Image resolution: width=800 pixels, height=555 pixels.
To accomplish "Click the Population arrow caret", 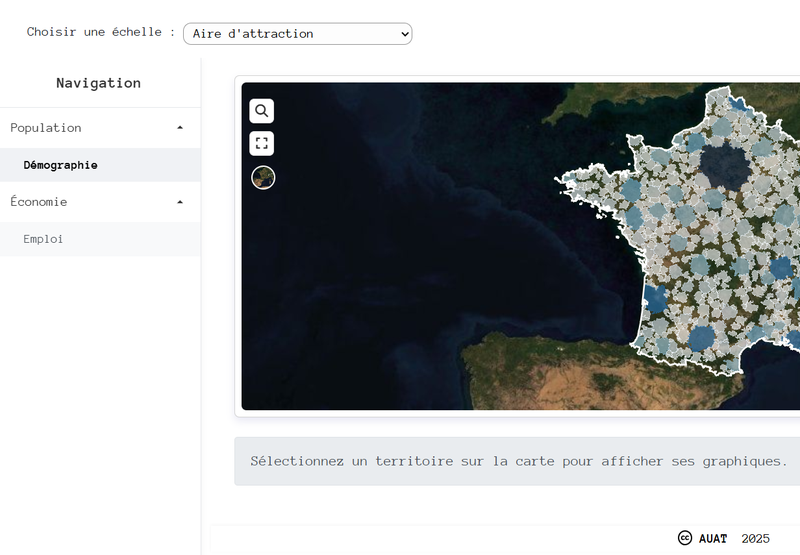I will tap(180, 128).
